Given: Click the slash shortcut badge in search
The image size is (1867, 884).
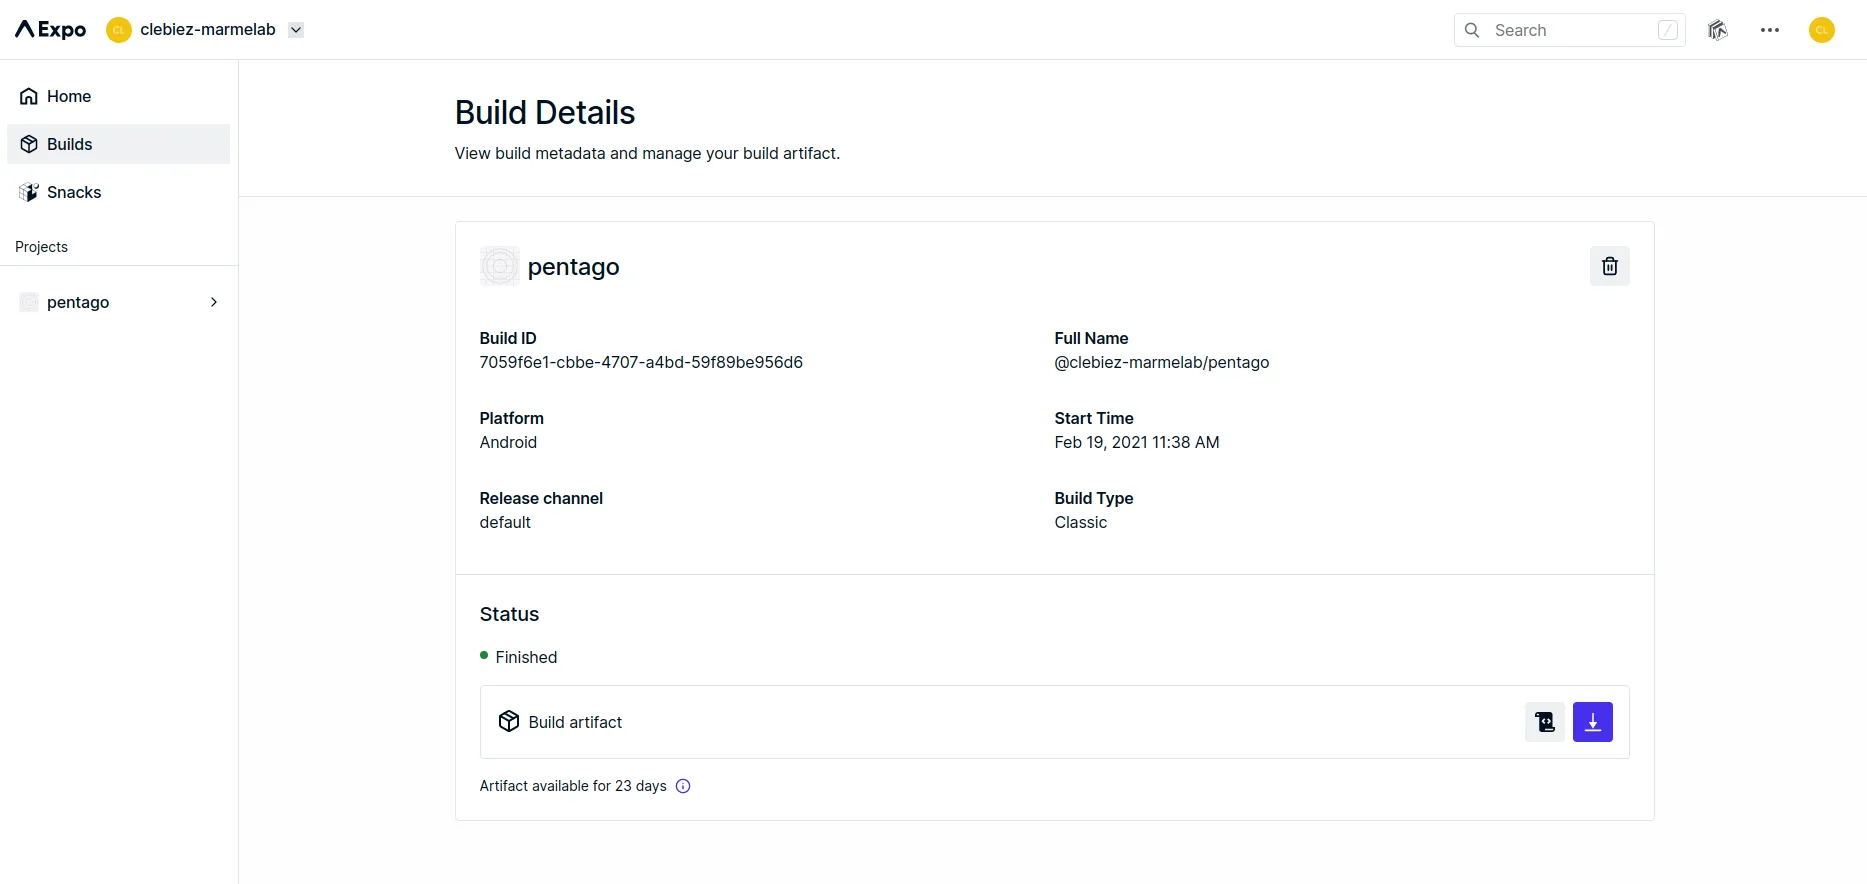Looking at the screenshot, I should point(1667,30).
